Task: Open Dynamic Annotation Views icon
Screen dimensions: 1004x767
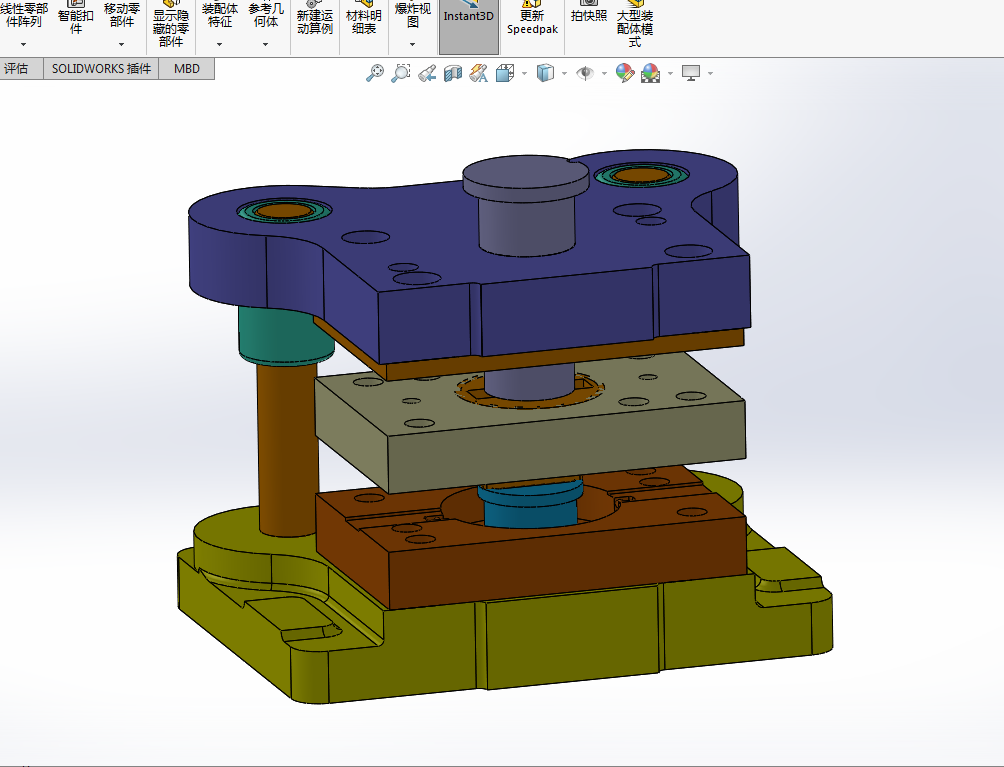Action: (478, 73)
